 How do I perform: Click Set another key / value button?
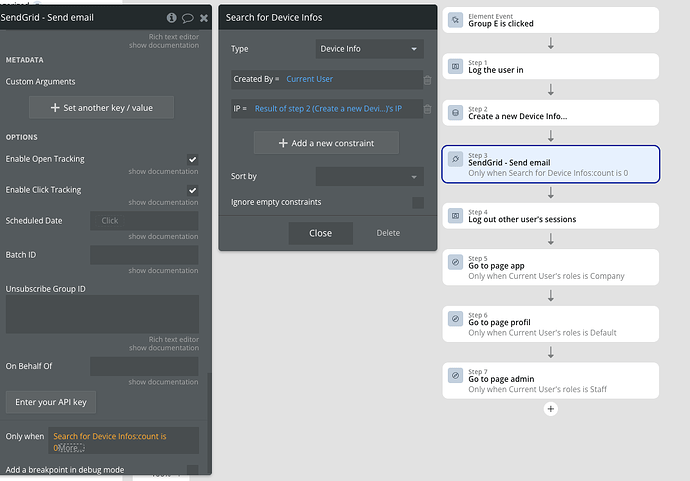tap(101, 107)
